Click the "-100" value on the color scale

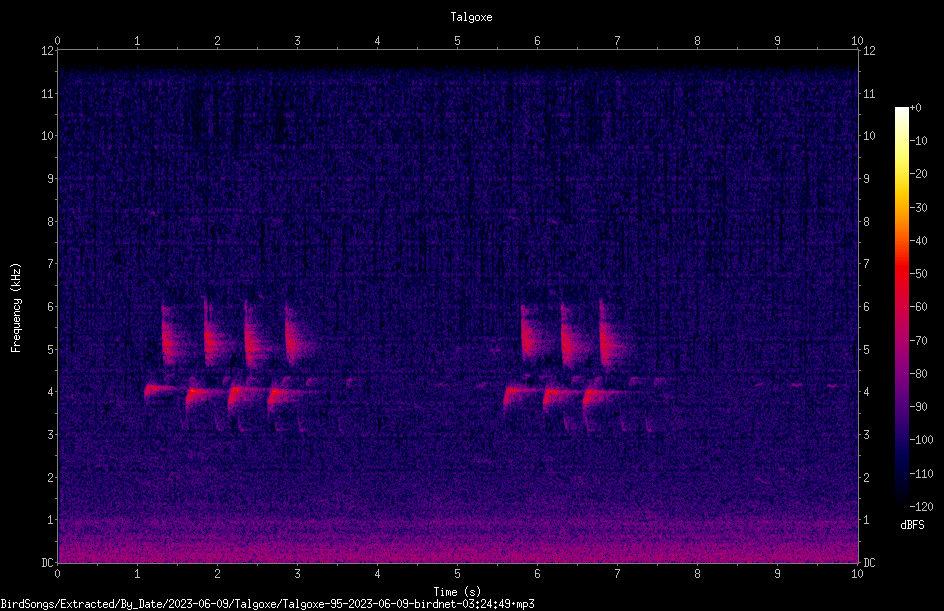(922, 440)
